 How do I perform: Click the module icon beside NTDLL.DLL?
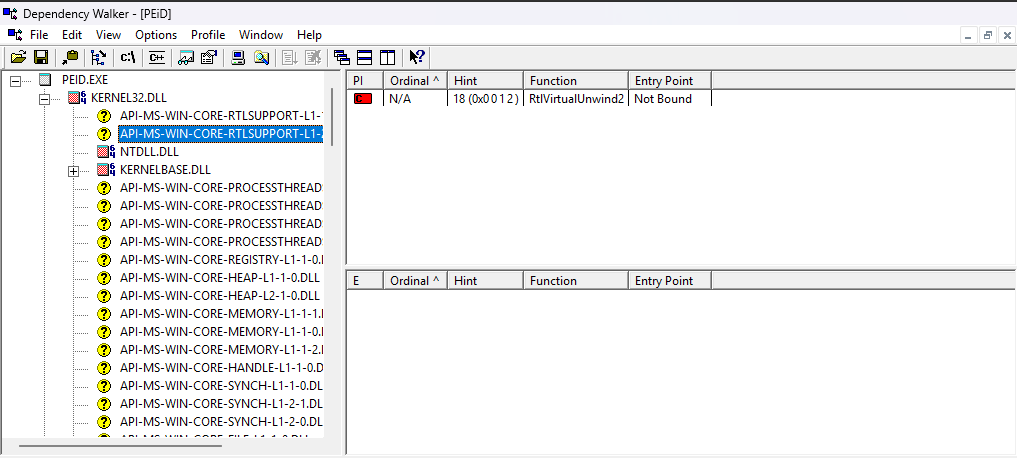pos(106,152)
